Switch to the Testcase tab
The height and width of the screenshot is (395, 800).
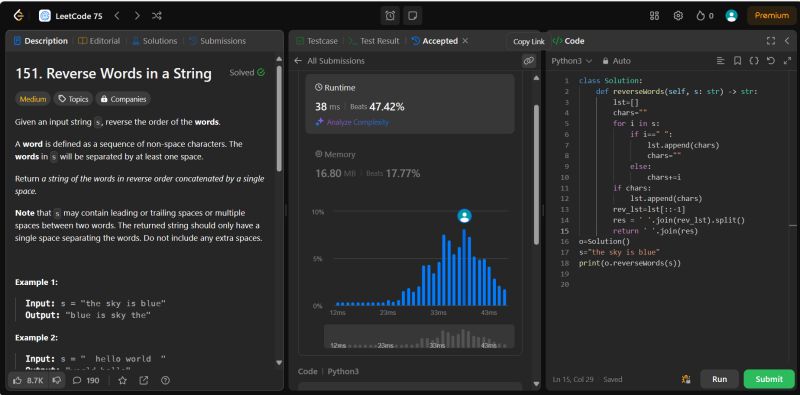[316, 41]
